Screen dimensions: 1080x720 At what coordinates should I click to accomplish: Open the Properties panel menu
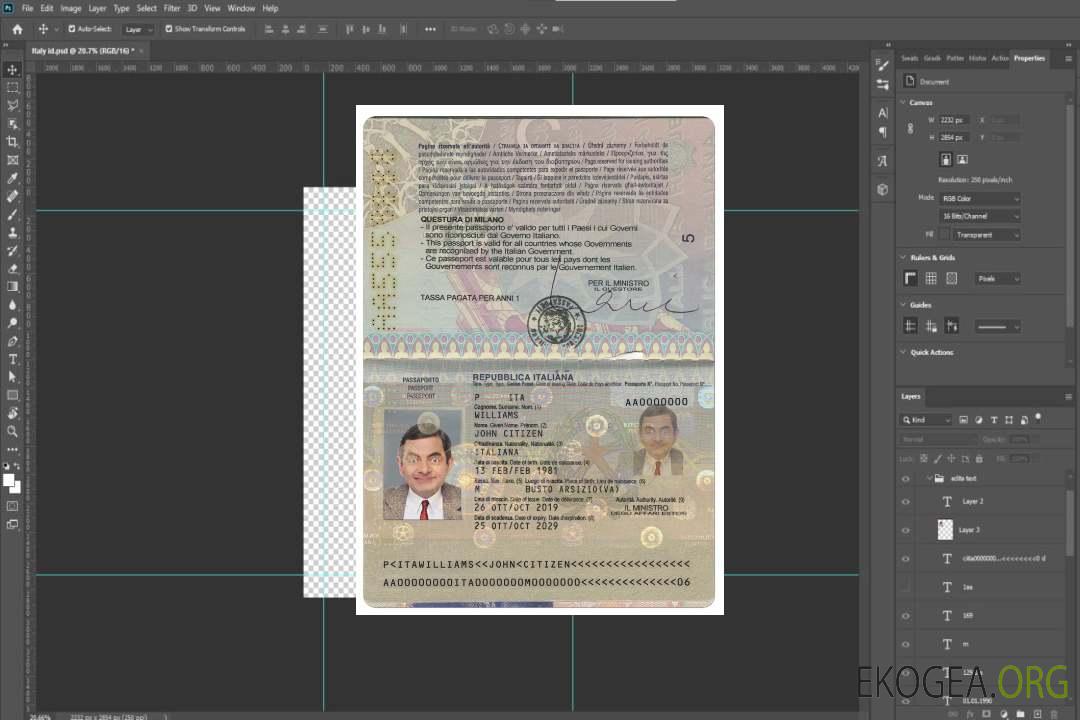click(1068, 59)
